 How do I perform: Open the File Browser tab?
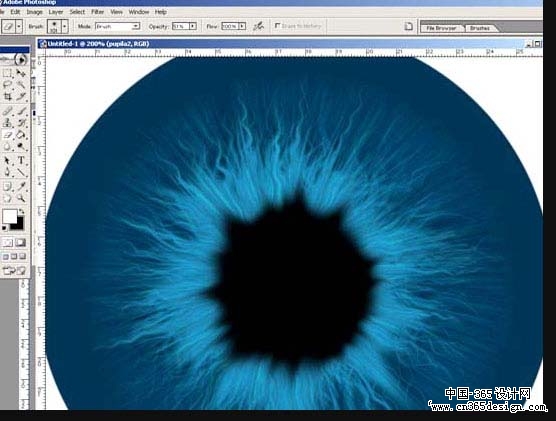441,28
